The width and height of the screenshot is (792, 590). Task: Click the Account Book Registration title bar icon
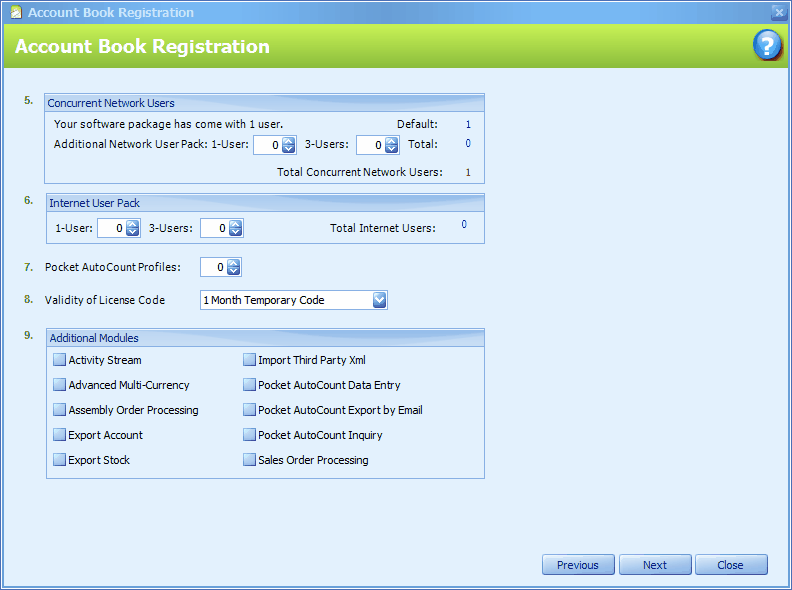pyautogui.click(x=16, y=12)
